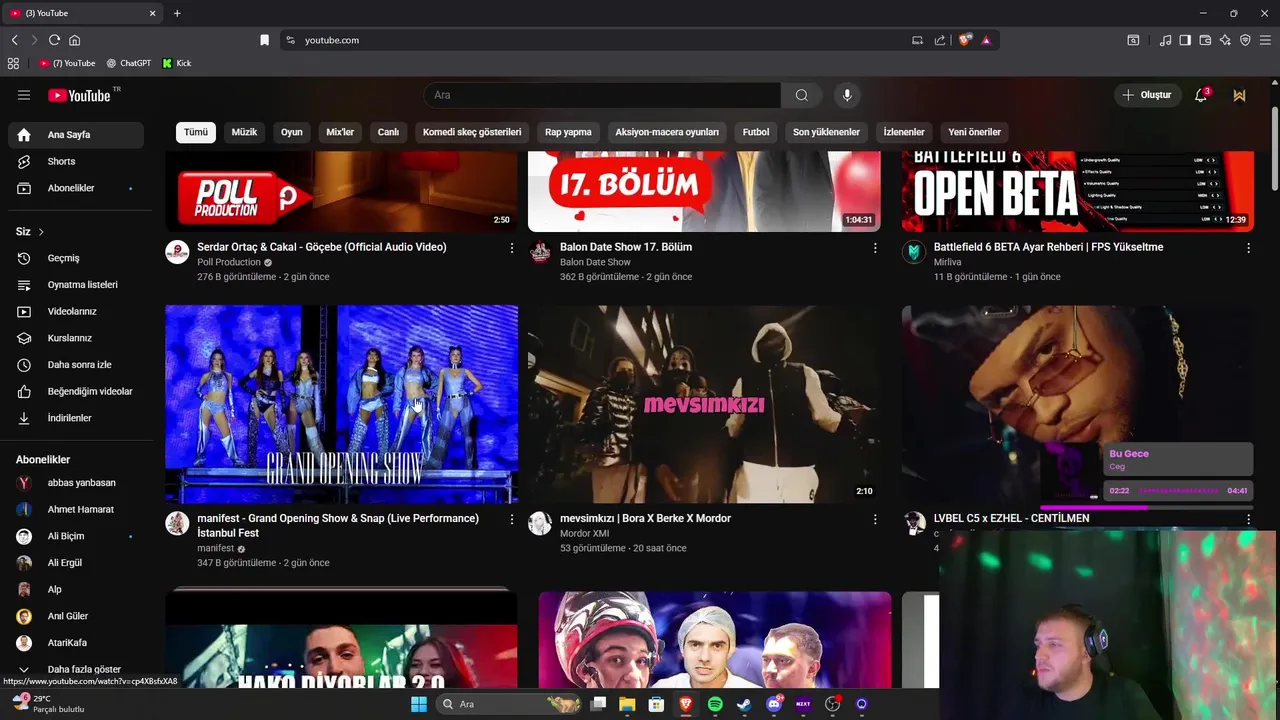The image size is (1280, 720).
Task: Play the mevsimkızı video thumbnail
Action: tap(704, 404)
